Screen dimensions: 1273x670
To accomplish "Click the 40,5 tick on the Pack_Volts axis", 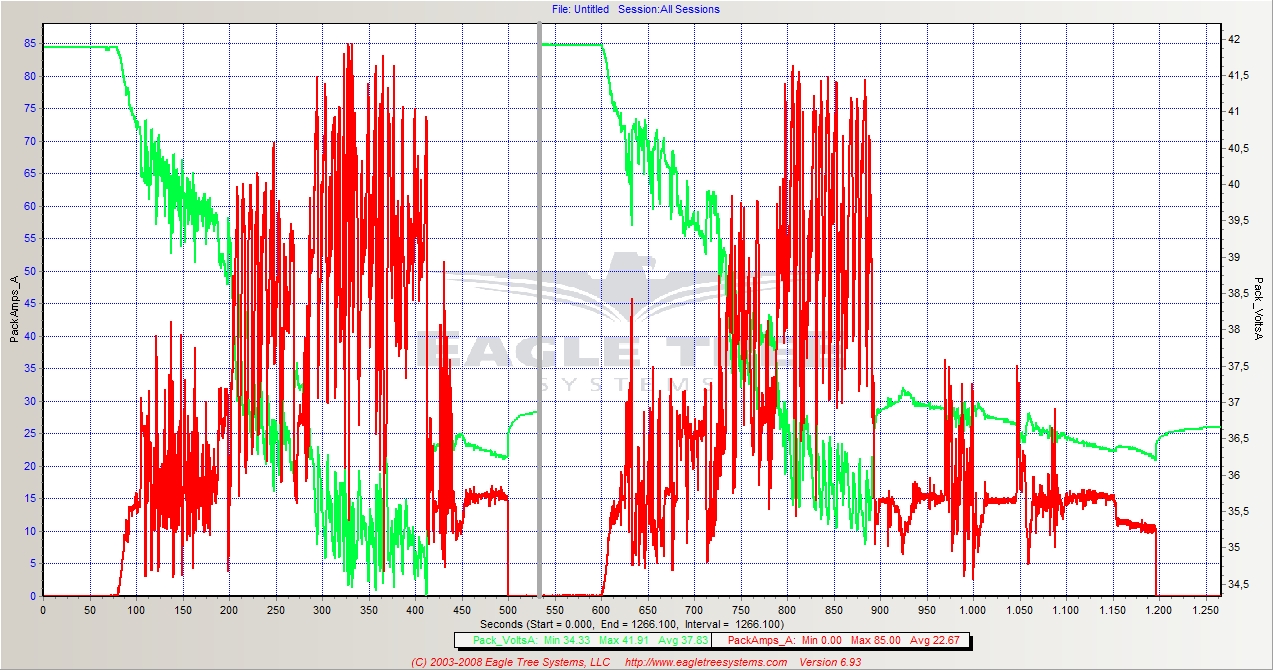I will click(x=1237, y=148).
